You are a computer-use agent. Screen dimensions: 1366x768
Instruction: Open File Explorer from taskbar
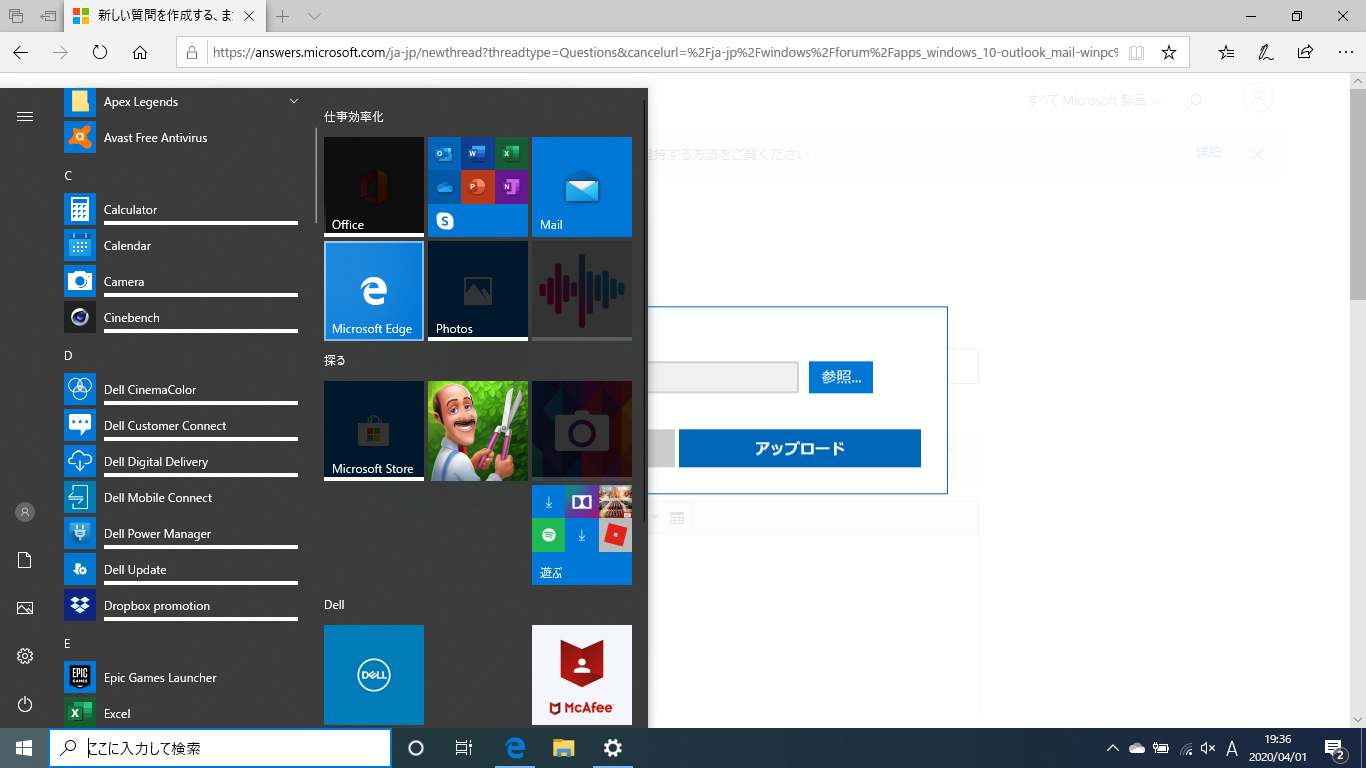coord(564,748)
